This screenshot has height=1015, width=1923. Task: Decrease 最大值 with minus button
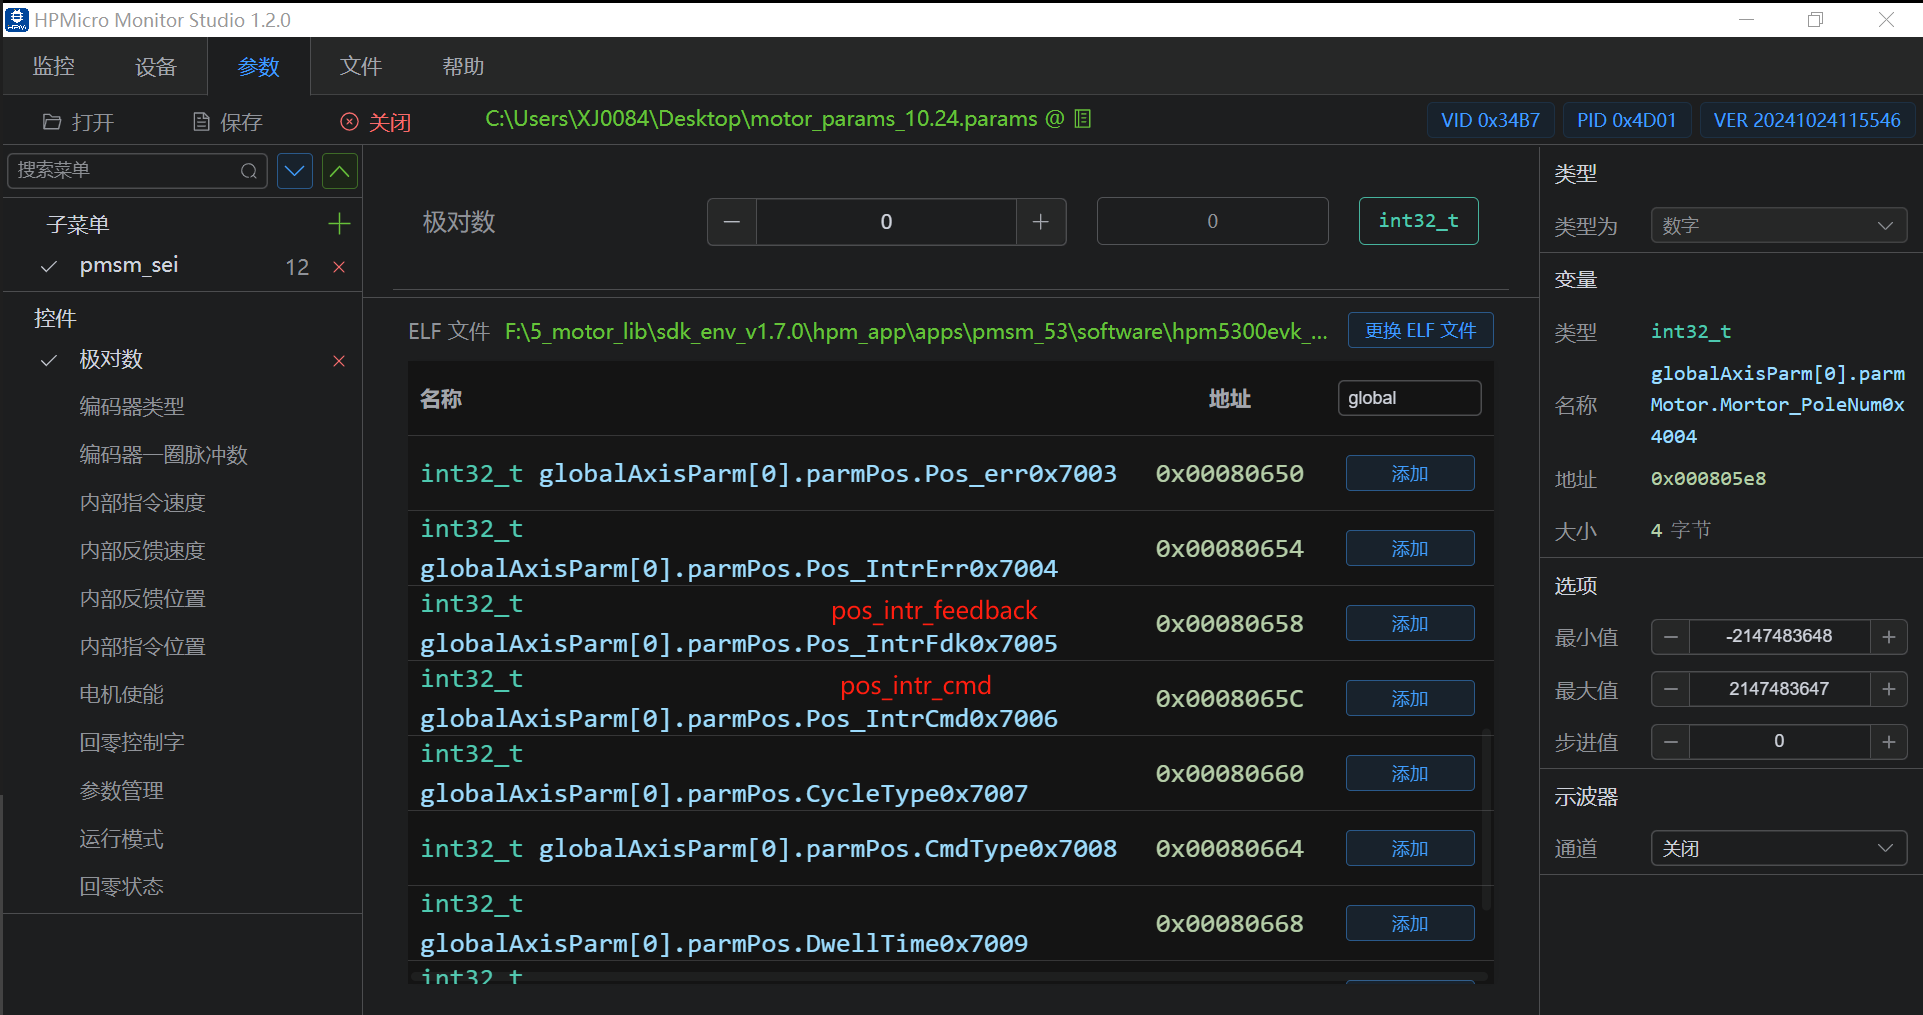pos(1671,689)
